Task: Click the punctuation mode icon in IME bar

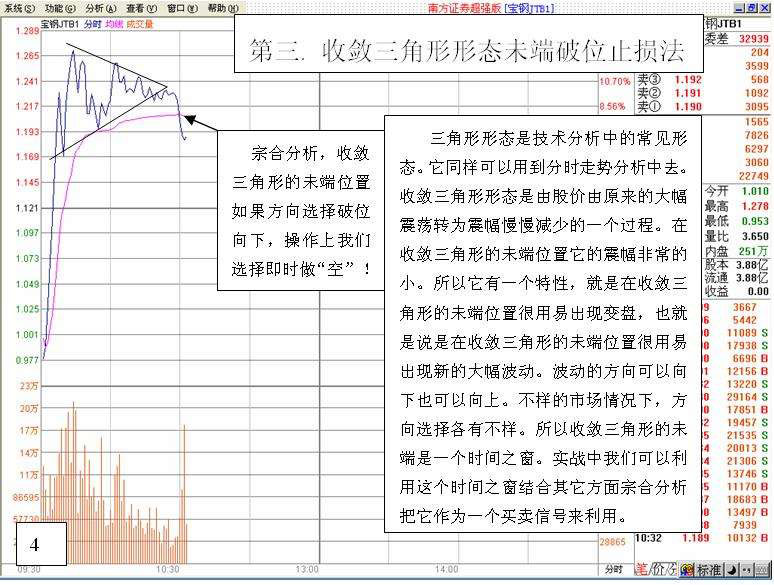Action: click(x=747, y=570)
